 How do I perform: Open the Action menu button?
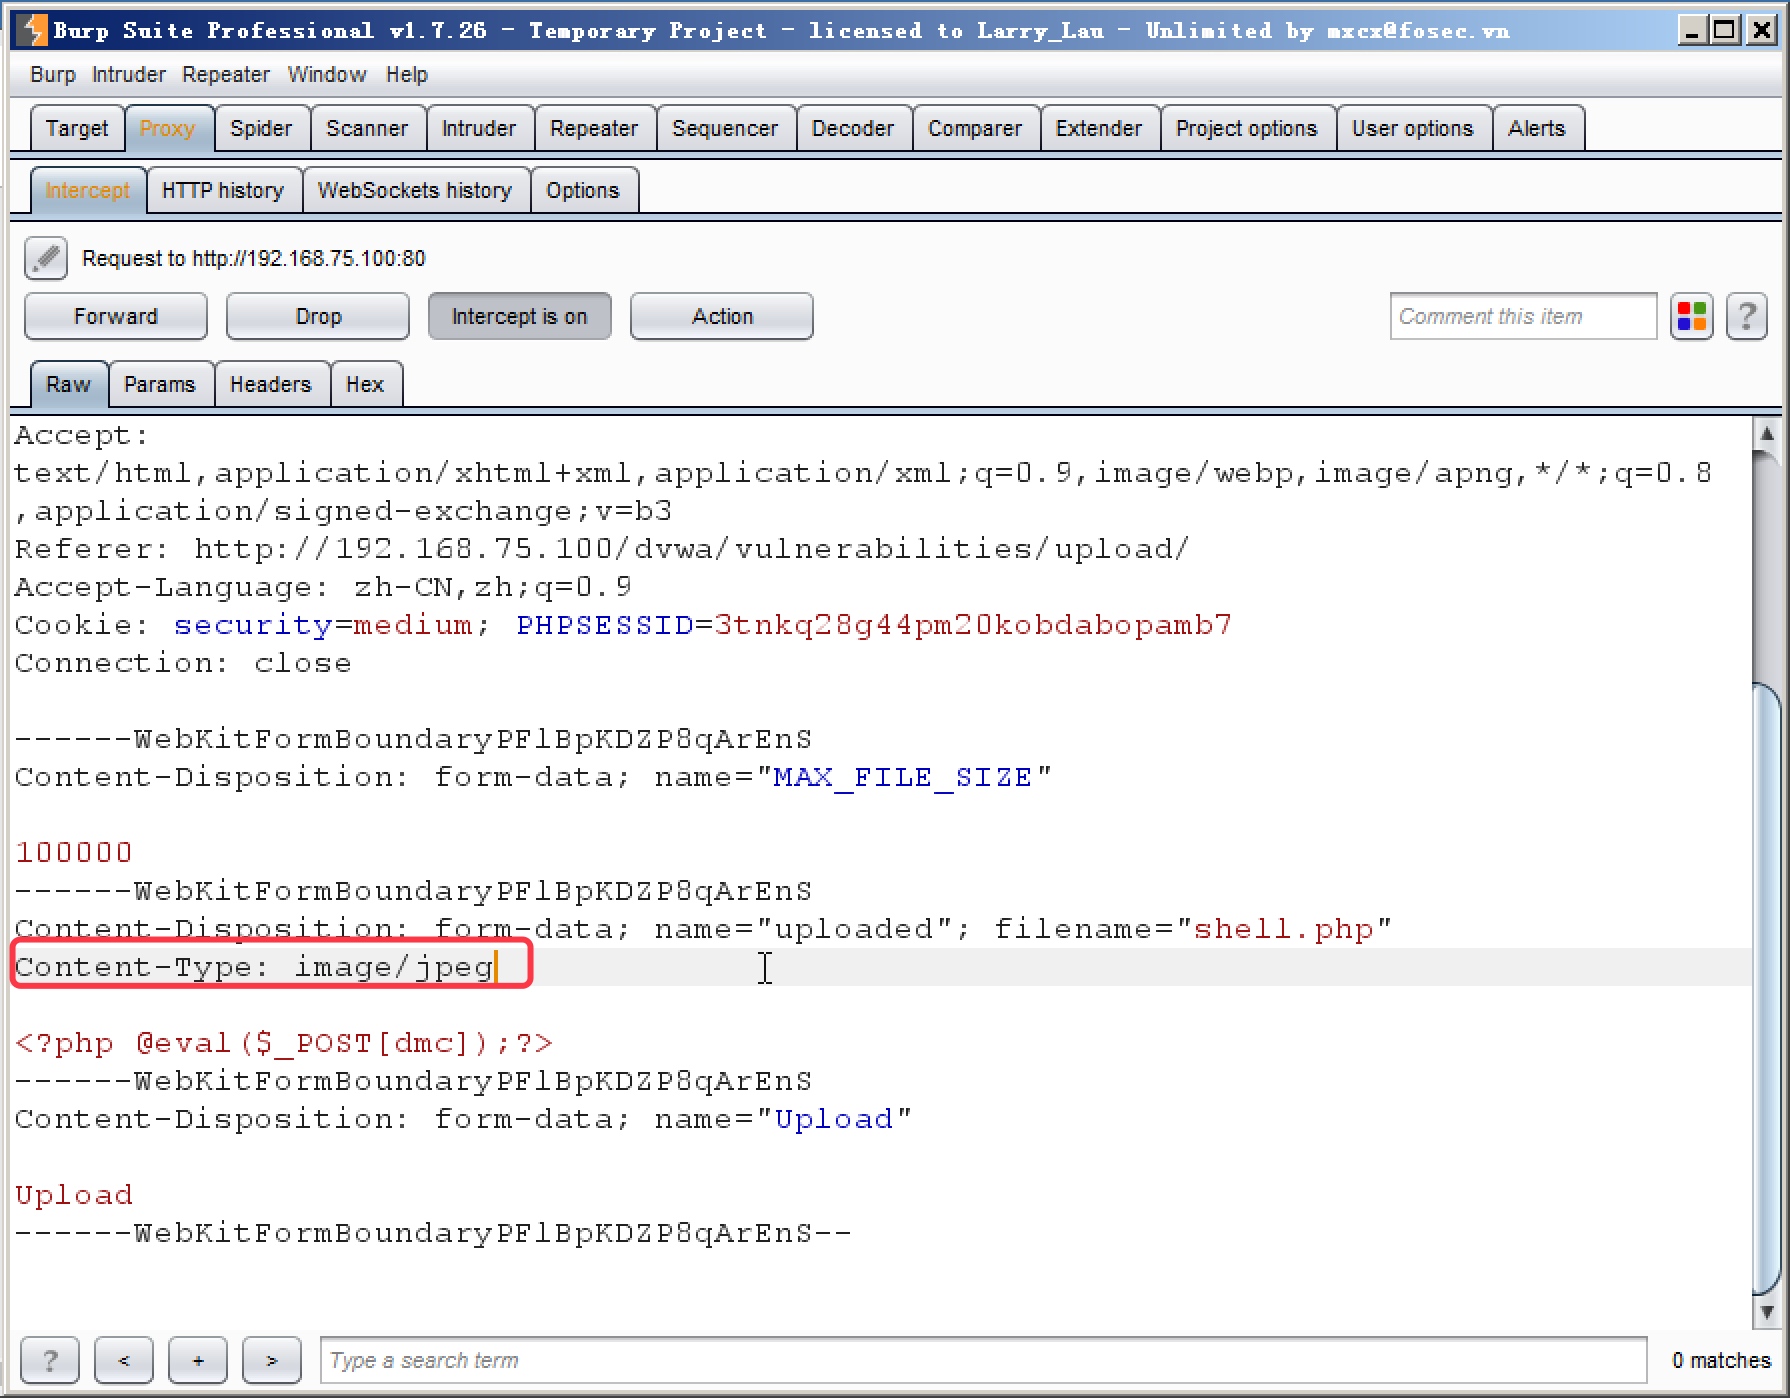tap(722, 317)
